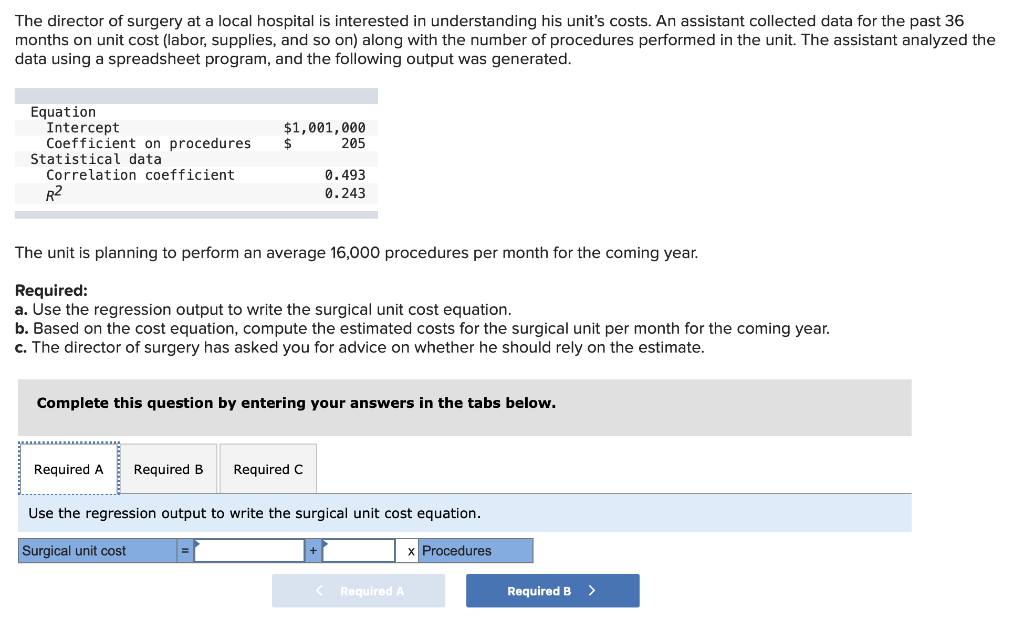This screenshot has width=1024, height=639.
Task: Click the 0.493 correlation value
Action: pyautogui.click(x=345, y=175)
